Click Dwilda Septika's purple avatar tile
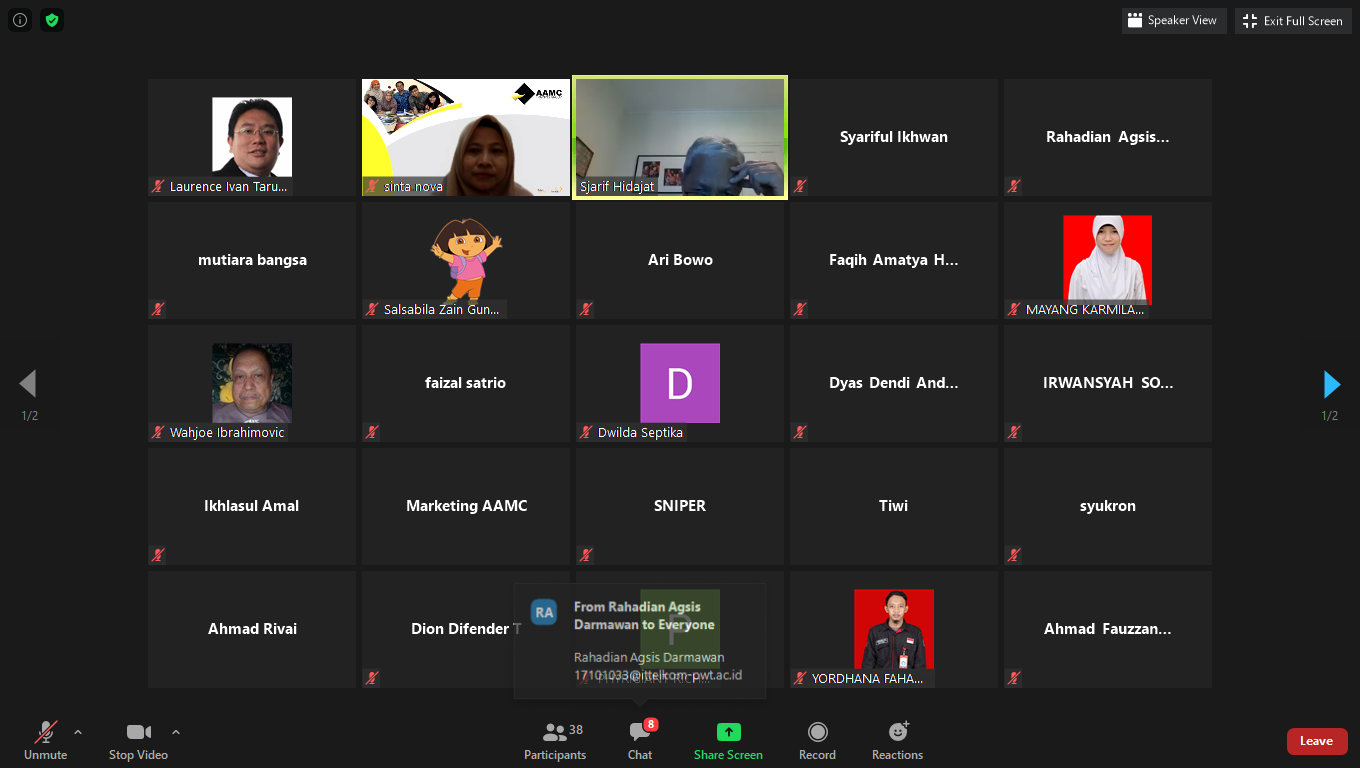Viewport: 1360px width, 768px height. (x=680, y=383)
